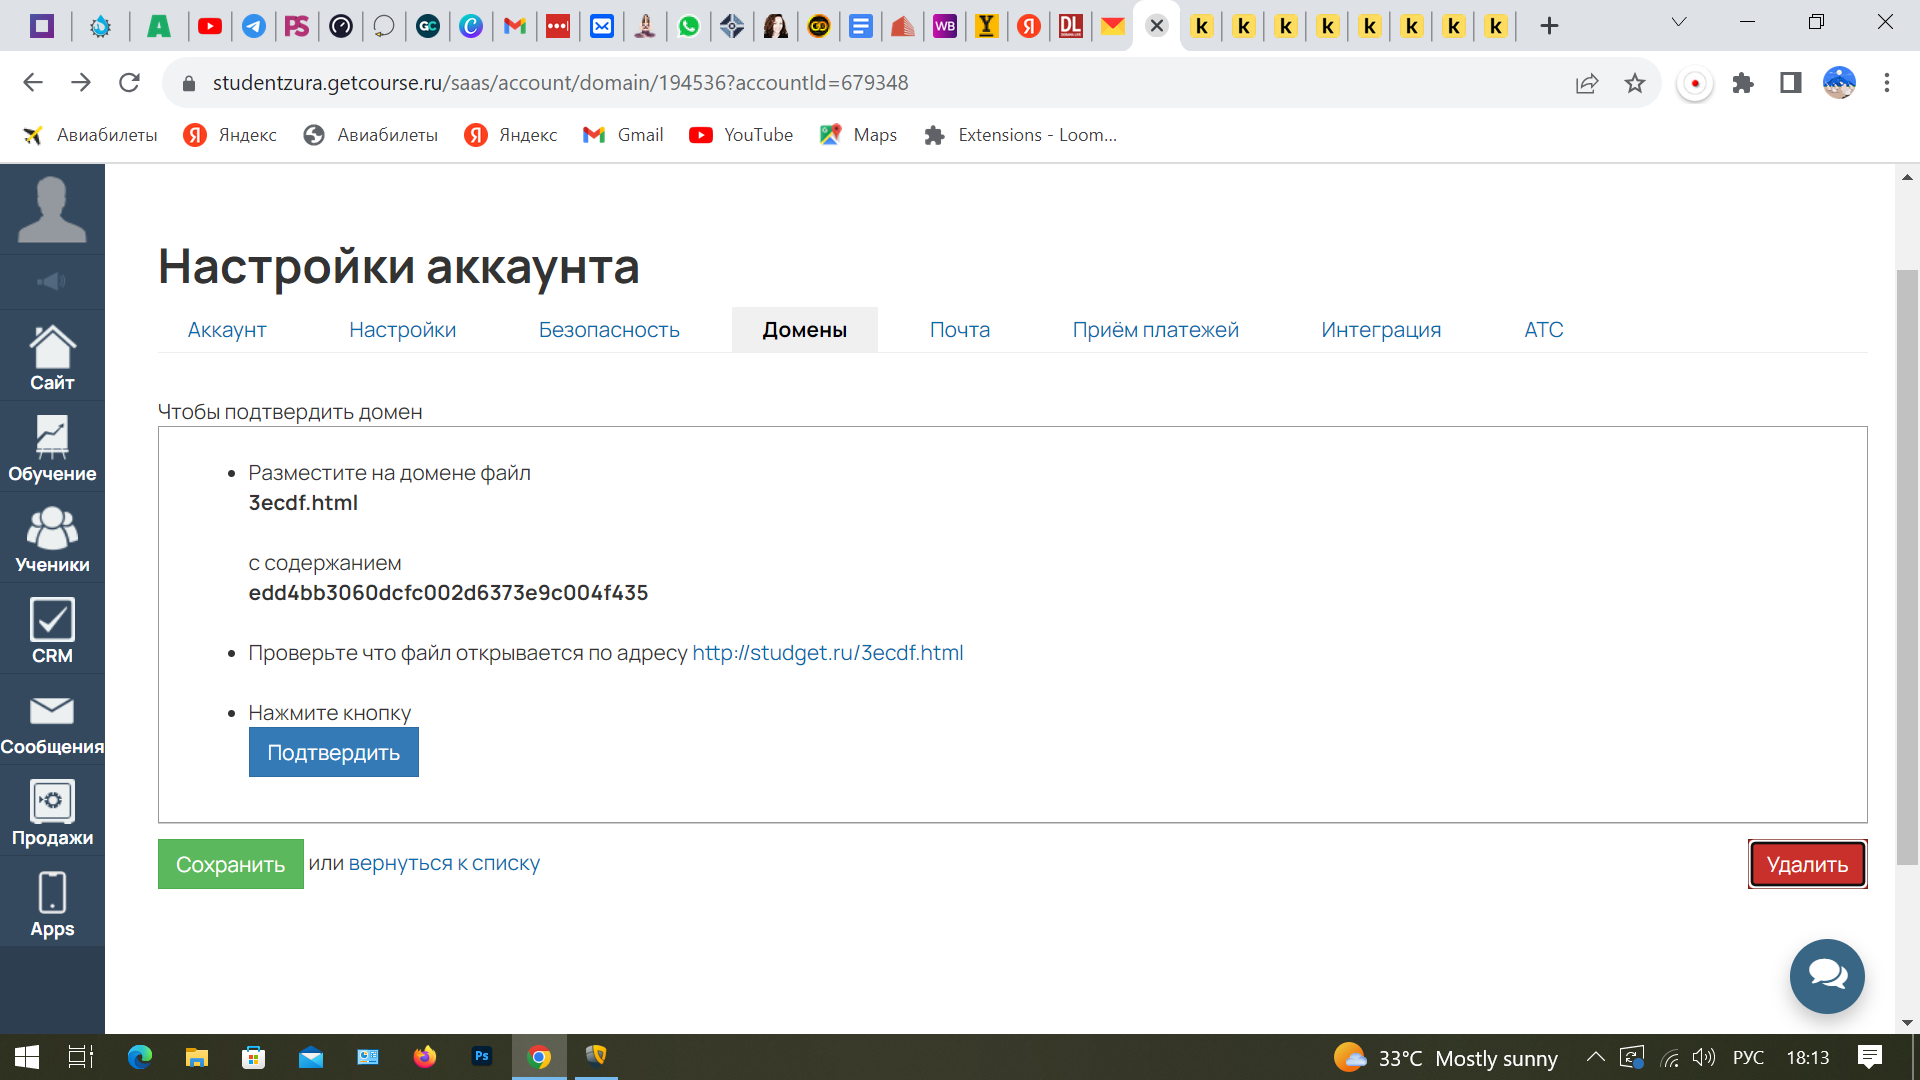Image resolution: width=1920 pixels, height=1080 pixels.
Task: Switch to the Безопасность tab
Action: pos(608,330)
